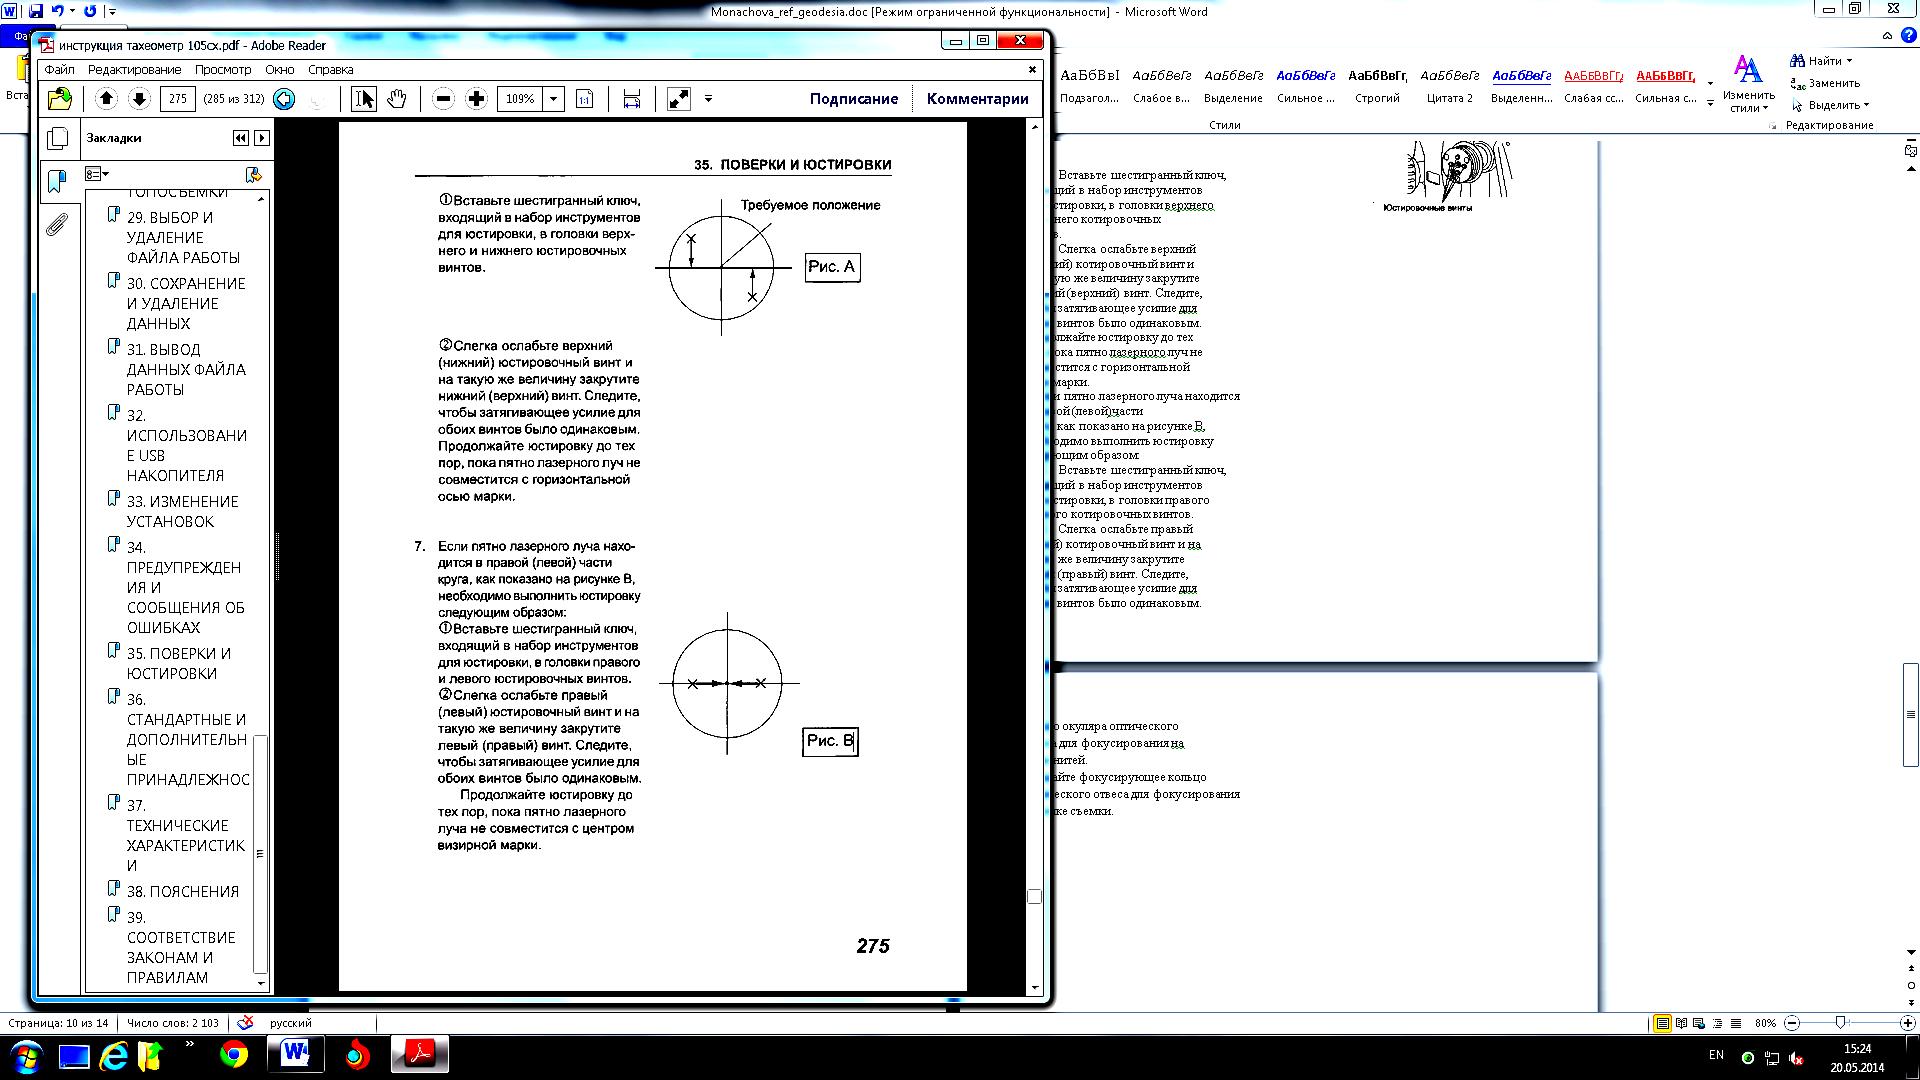Open the toolbar customization dropdown arrow
This screenshot has width=1920, height=1080.
tap(708, 98)
